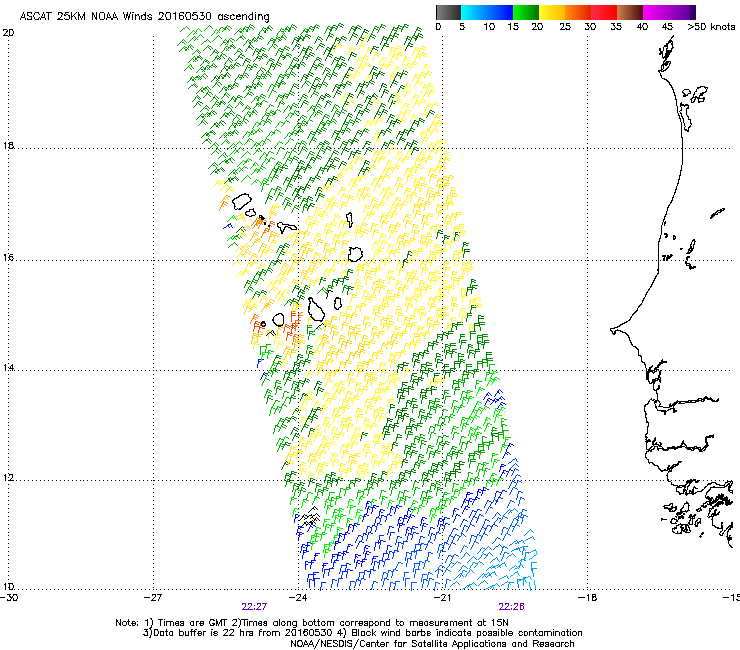Click the chart title 'ASCAT 25KM NOAA Winds 20160530 ascending'
The height and width of the screenshot is (650, 740).
click(144, 17)
